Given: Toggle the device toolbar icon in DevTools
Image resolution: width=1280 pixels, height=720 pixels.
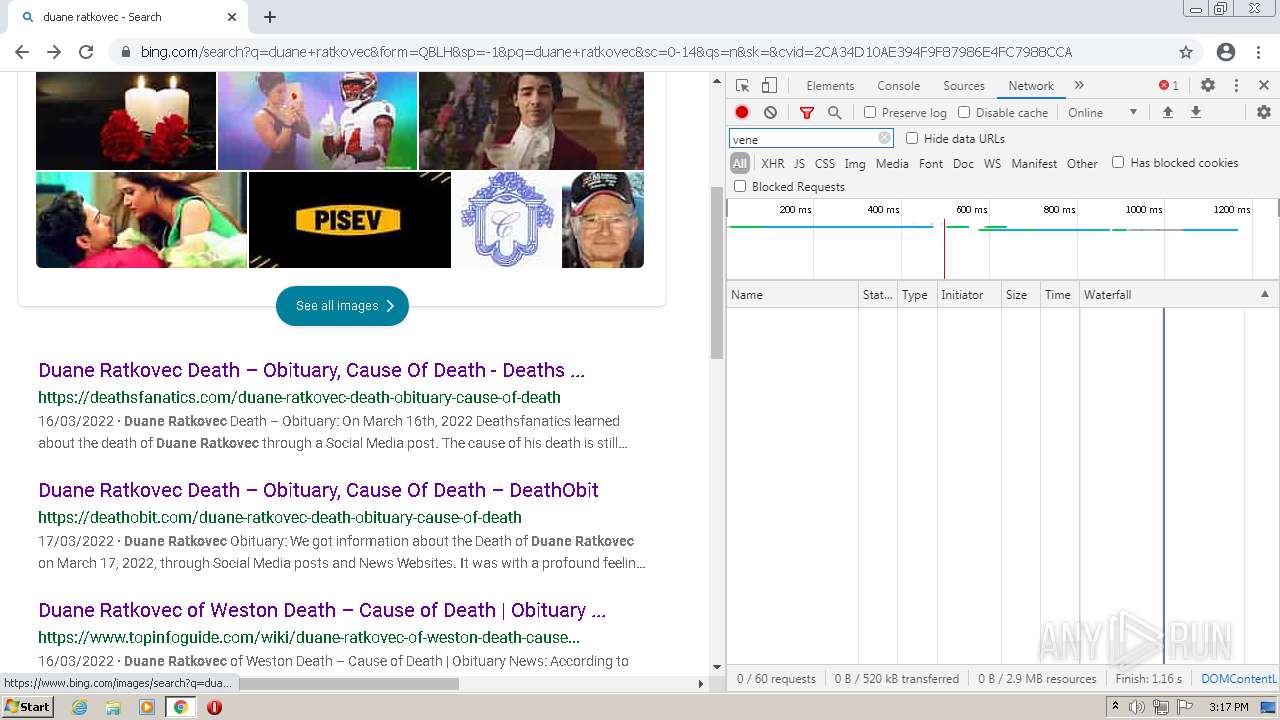Looking at the screenshot, I should pyautogui.click(x=769, y=86).
